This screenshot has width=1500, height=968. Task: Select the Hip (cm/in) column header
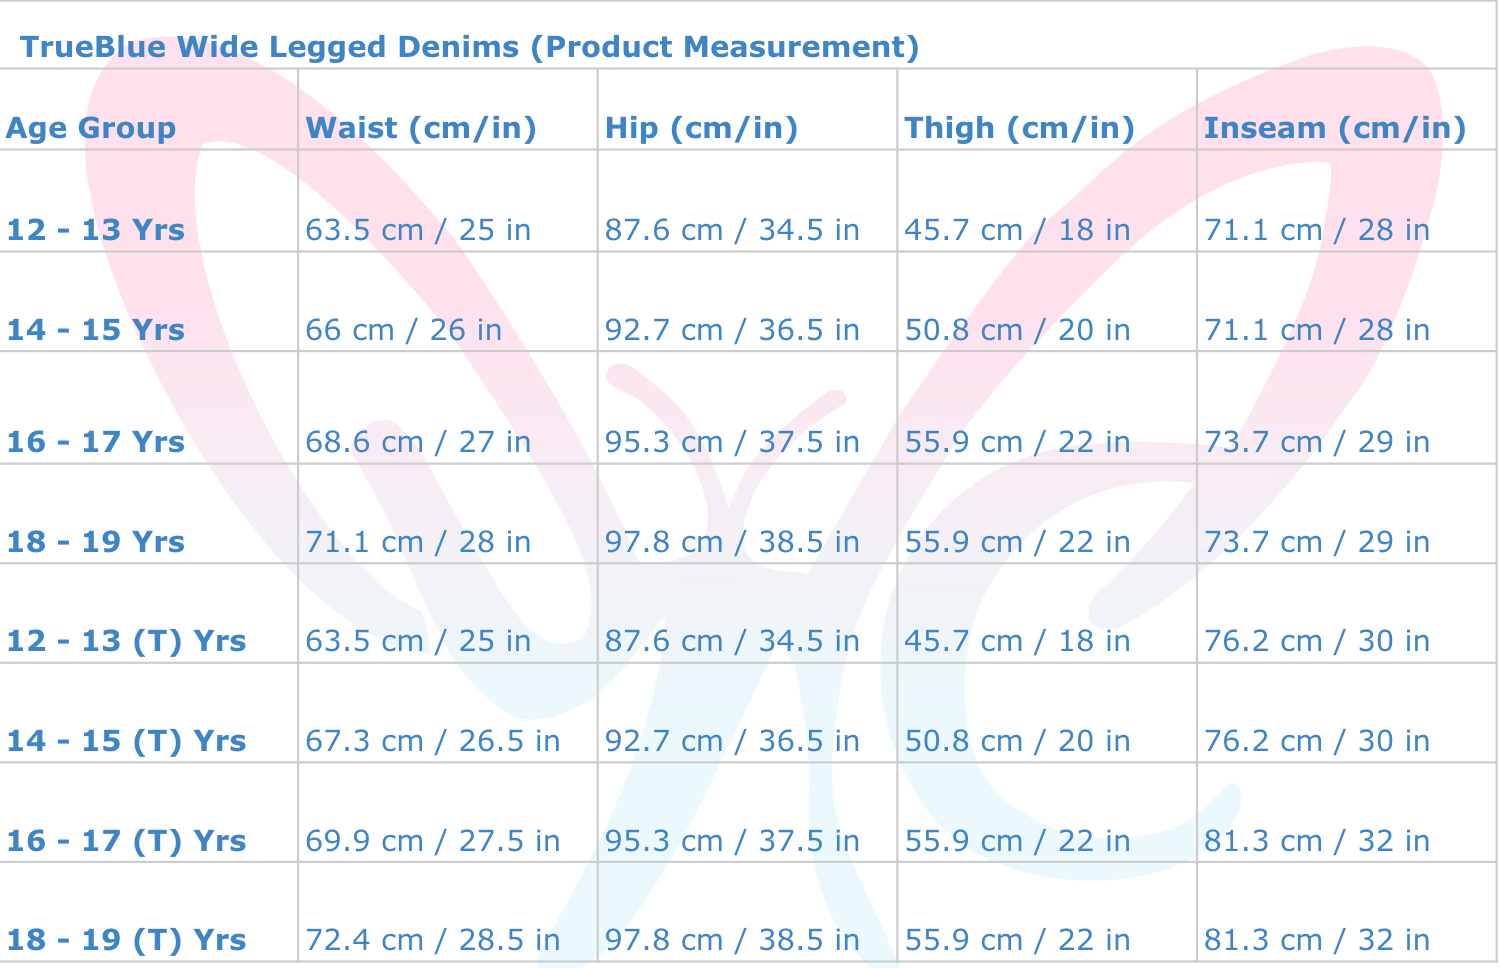click(701, 128)
